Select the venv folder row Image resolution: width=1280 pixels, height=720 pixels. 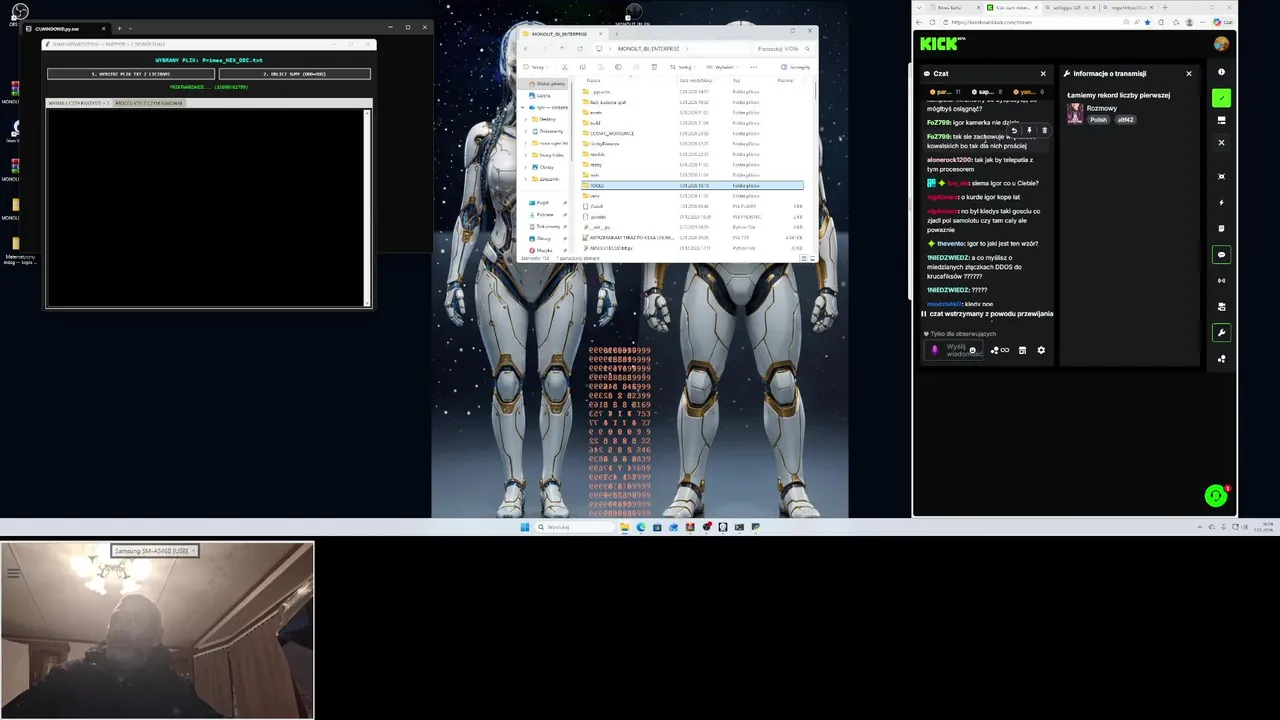pos(692,196)
